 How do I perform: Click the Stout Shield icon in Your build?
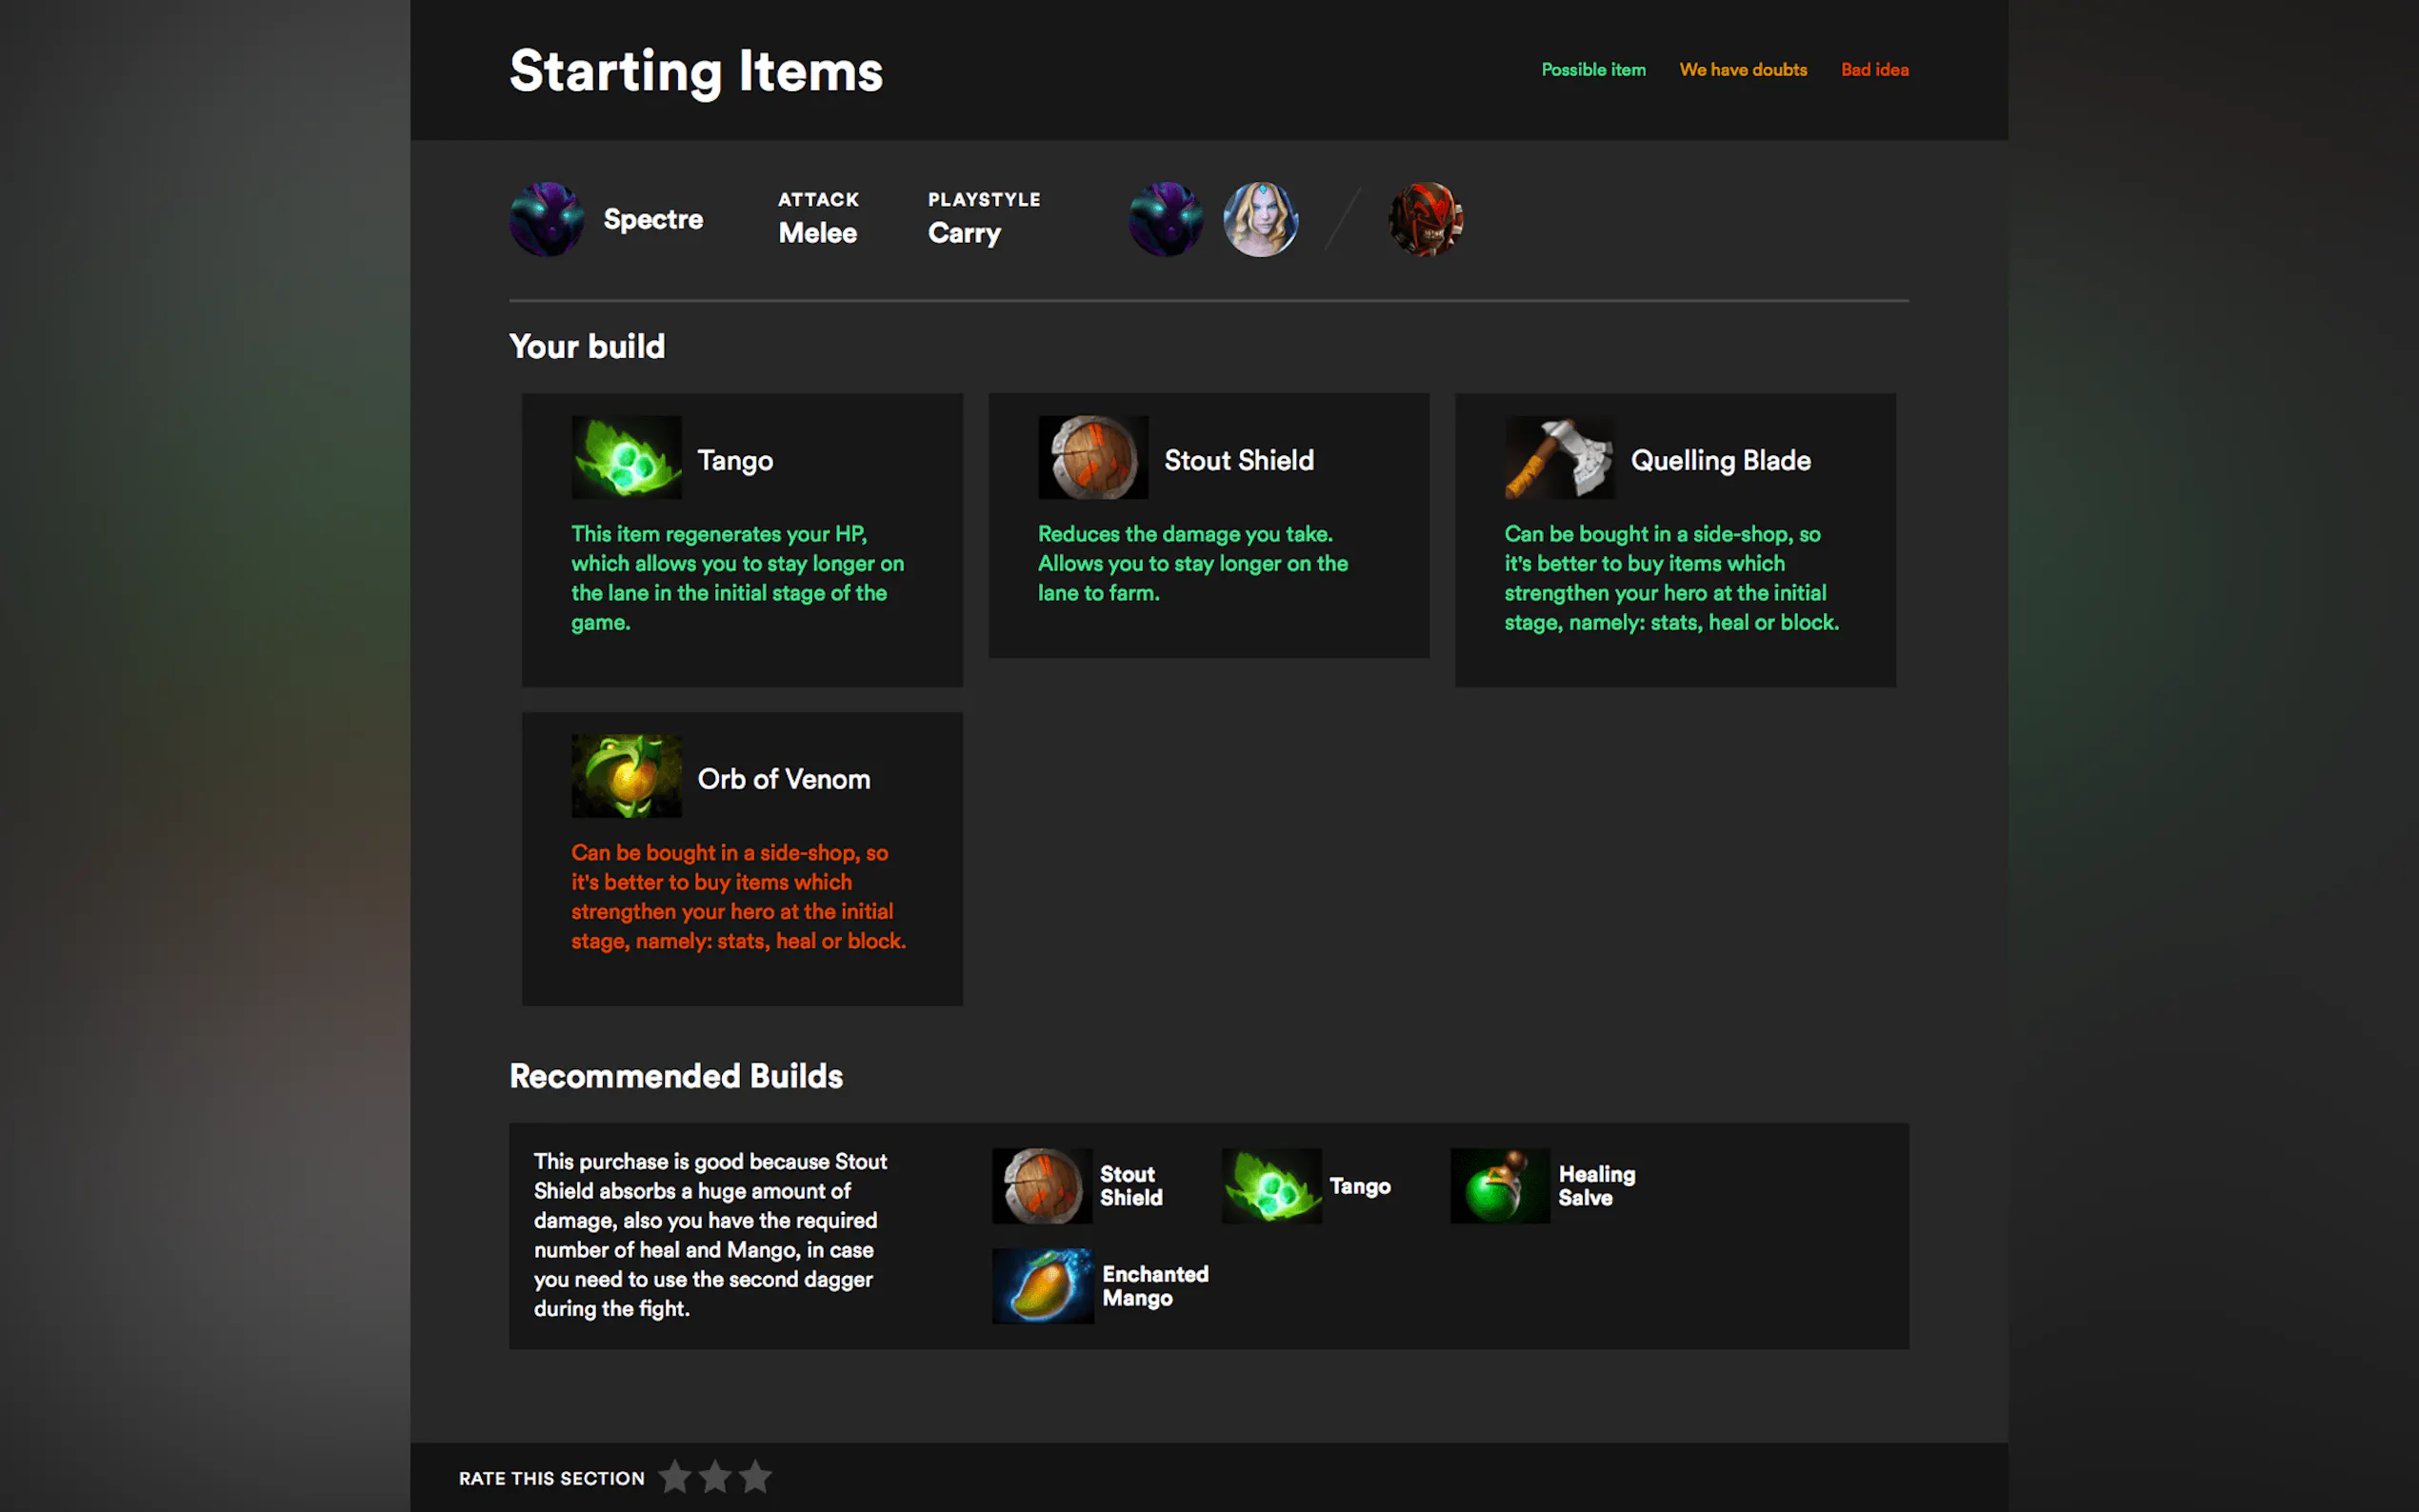[x=1093, y=458]
